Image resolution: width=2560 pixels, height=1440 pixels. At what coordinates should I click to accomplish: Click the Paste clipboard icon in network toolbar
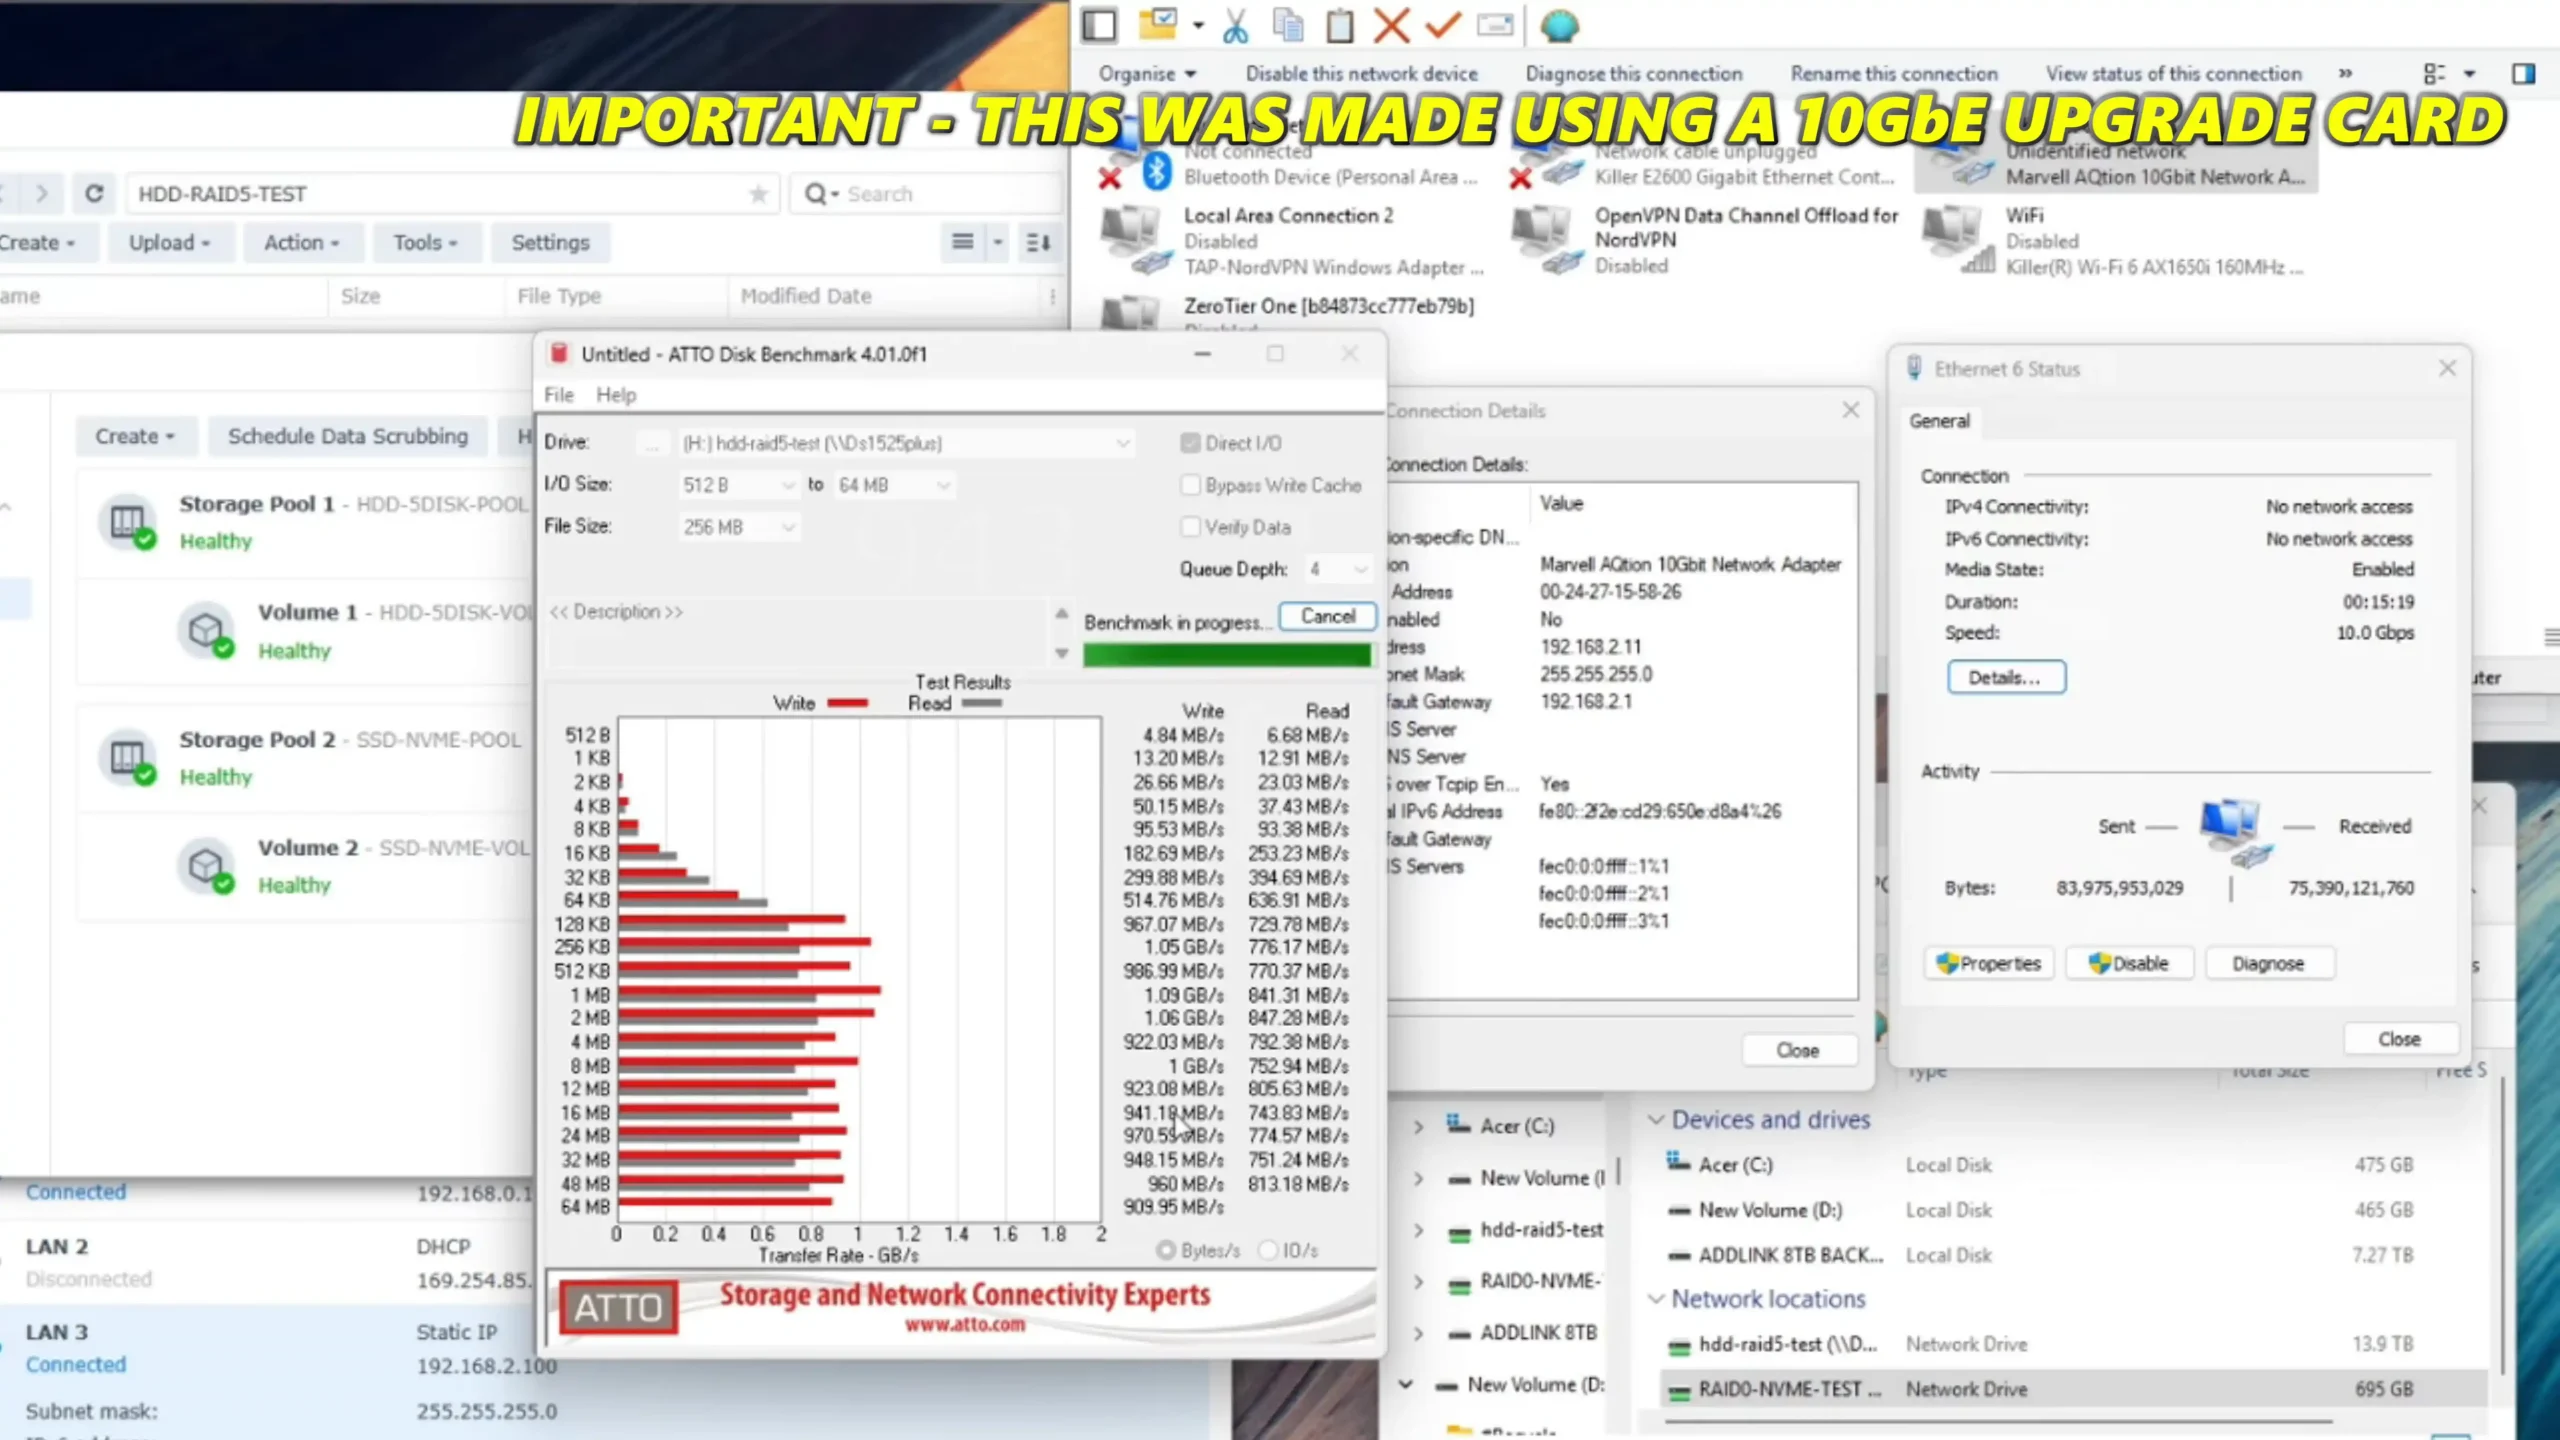1339,26
